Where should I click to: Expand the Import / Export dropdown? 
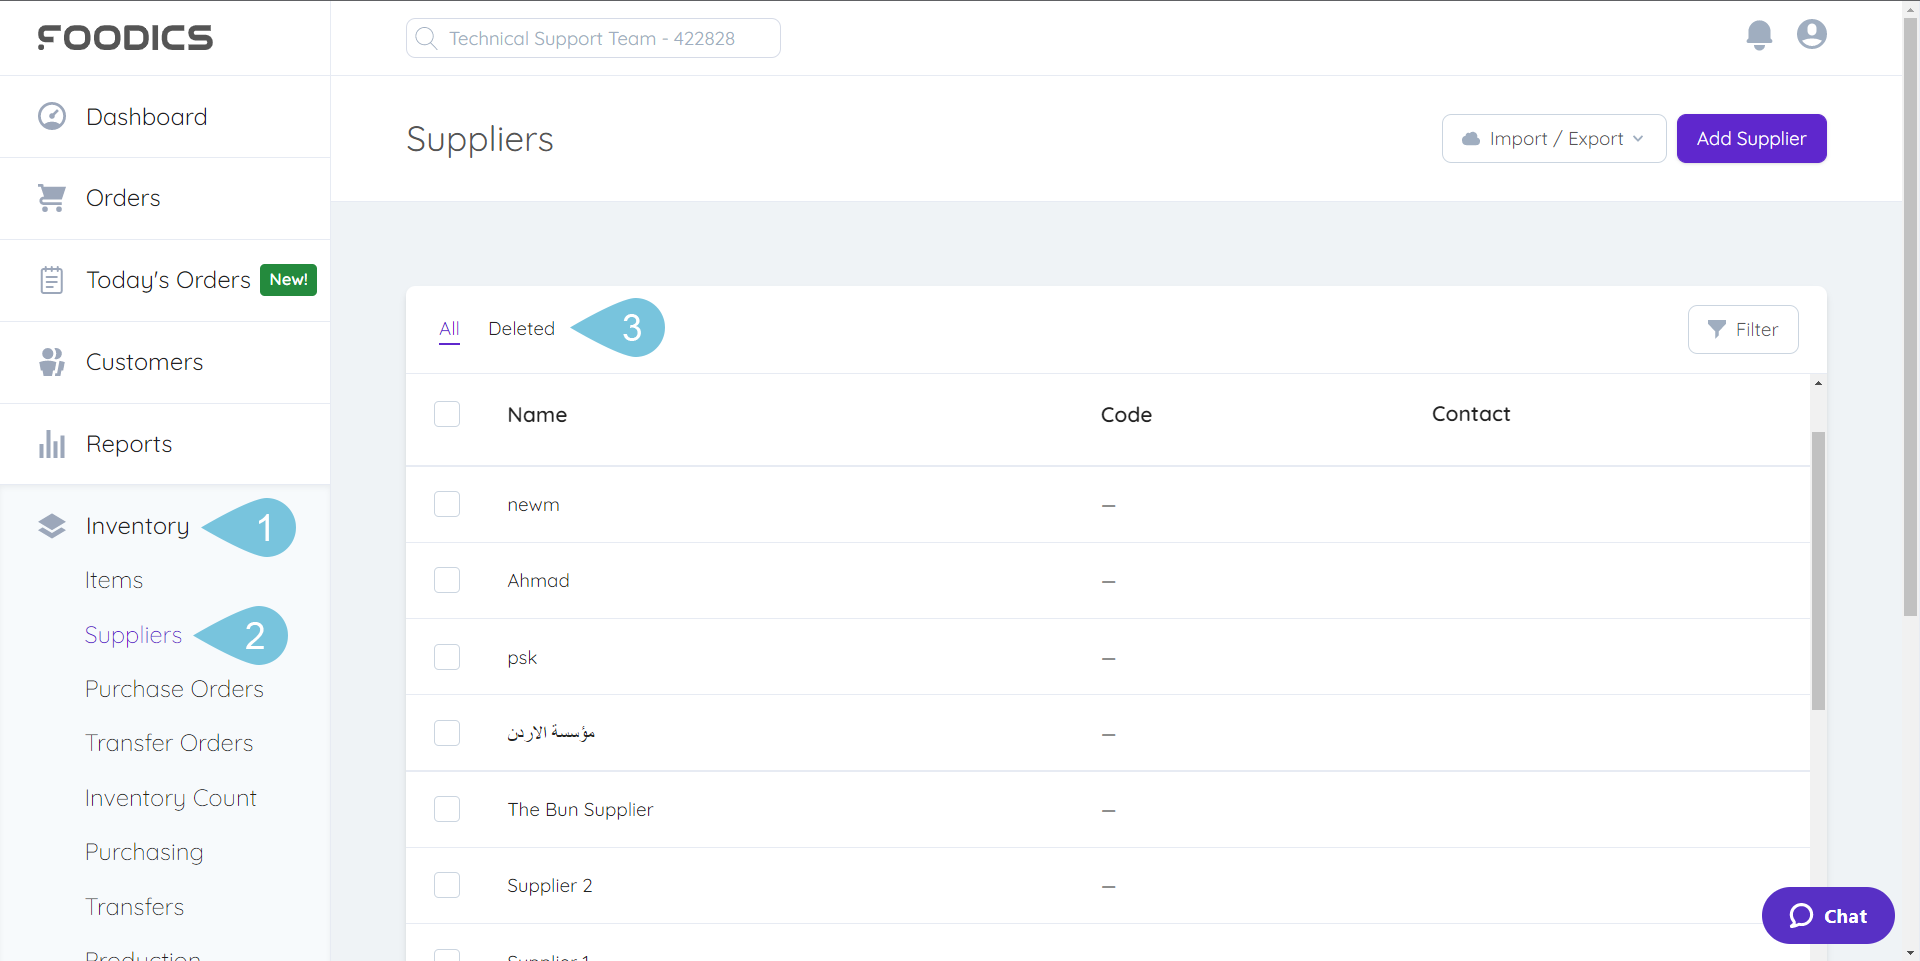pyautogui.click(x=1554, y=138)
